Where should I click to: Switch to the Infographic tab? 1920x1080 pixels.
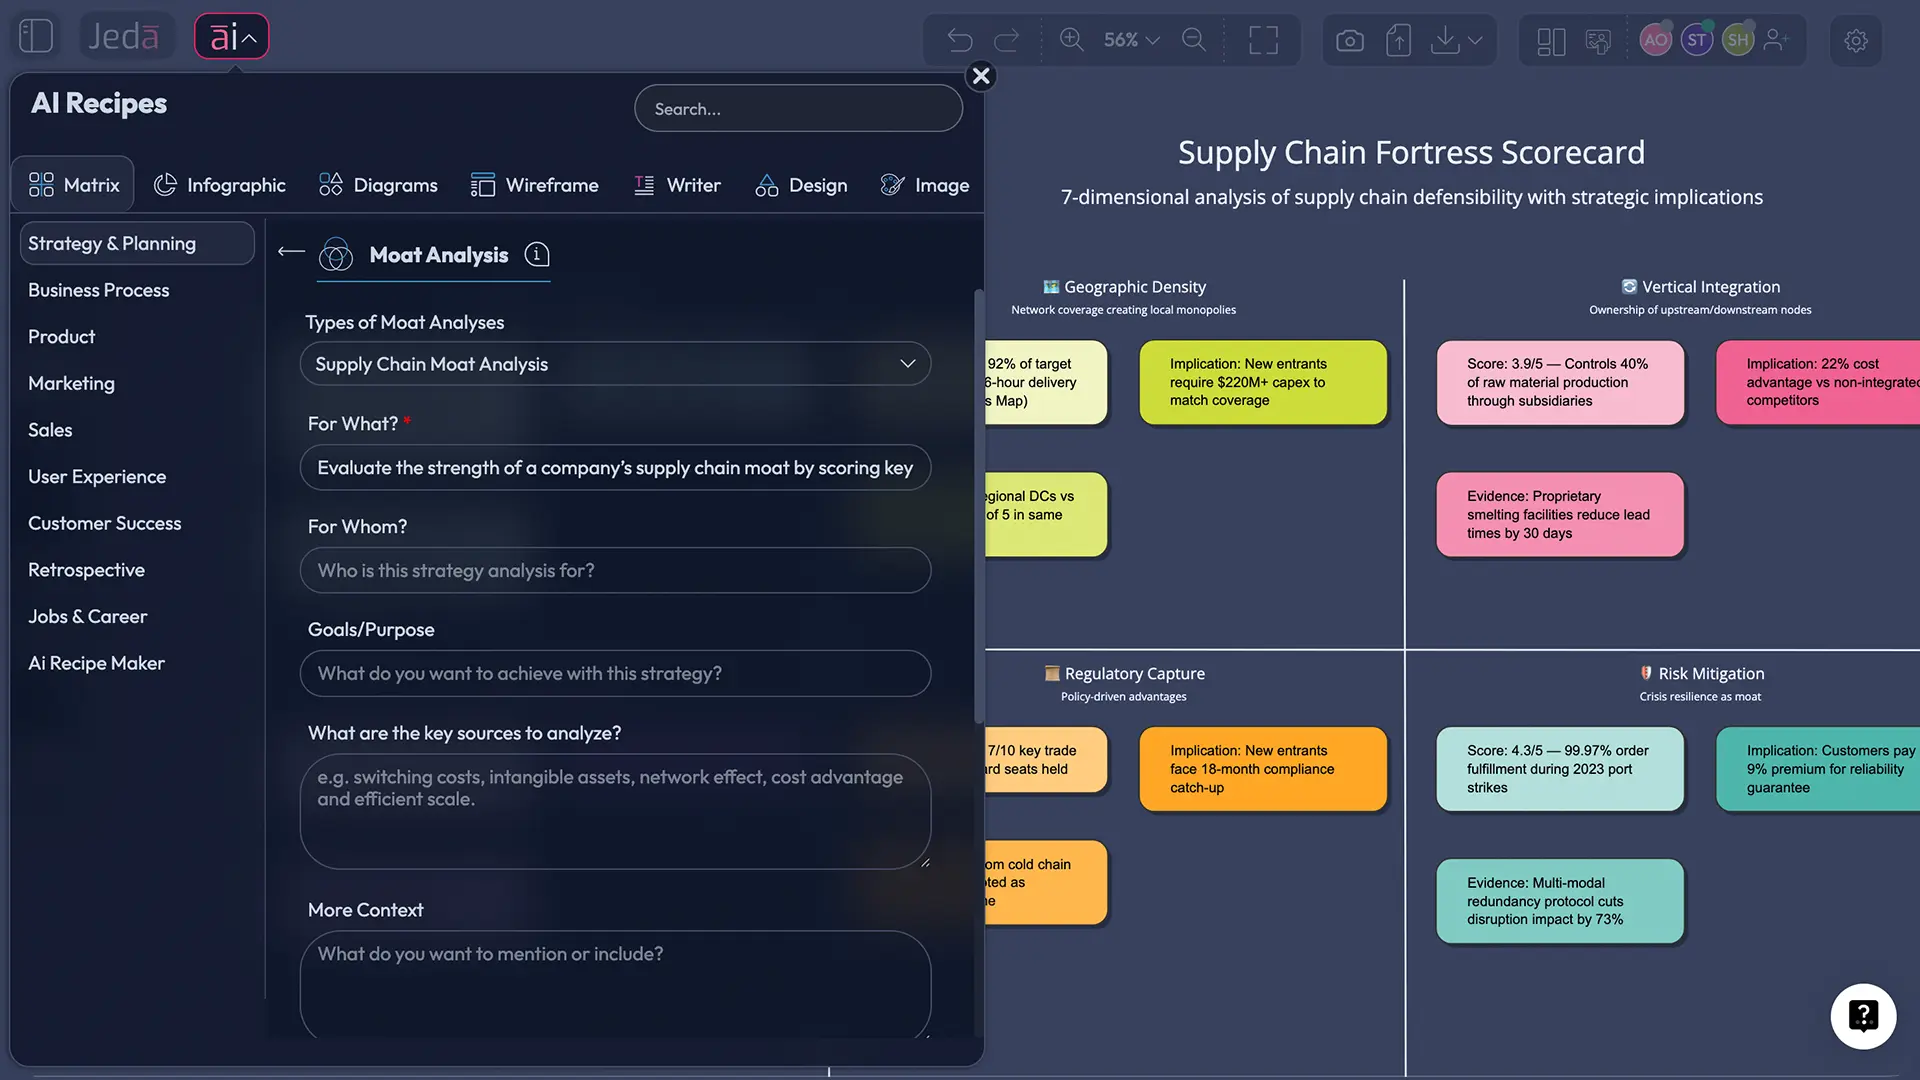(220, 184)
